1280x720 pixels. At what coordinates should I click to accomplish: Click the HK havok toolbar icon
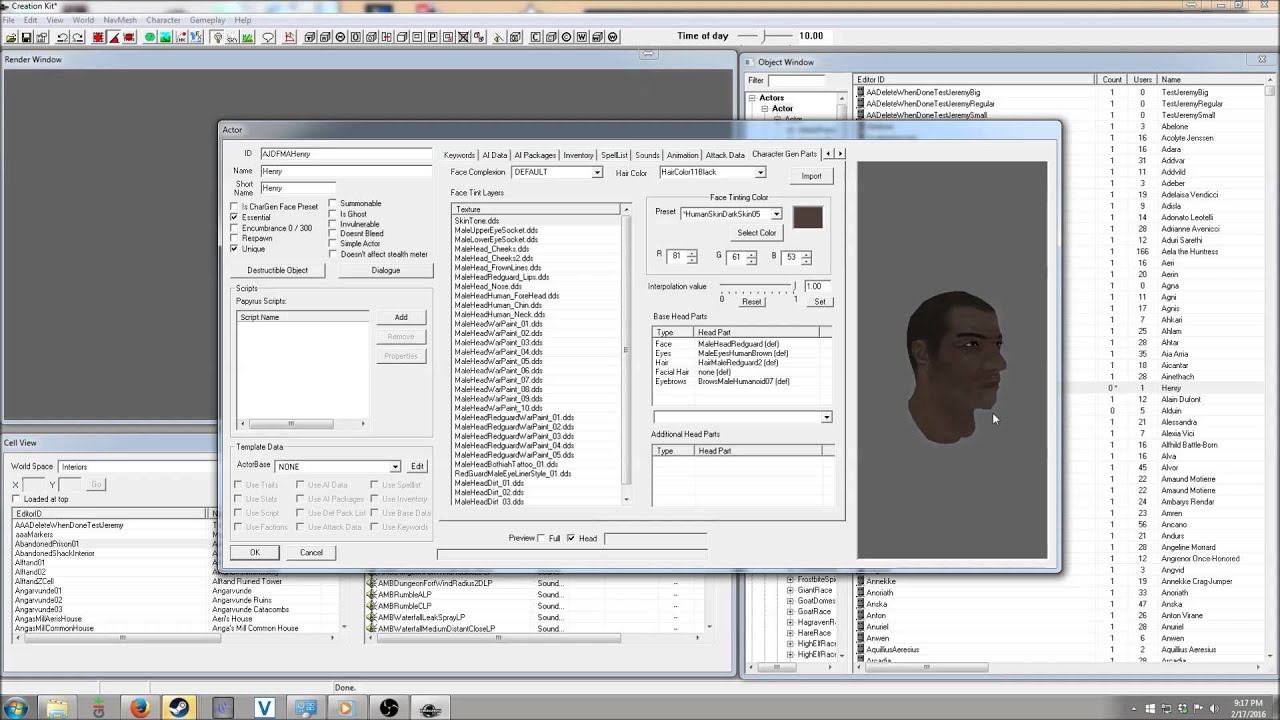point(181,37)
